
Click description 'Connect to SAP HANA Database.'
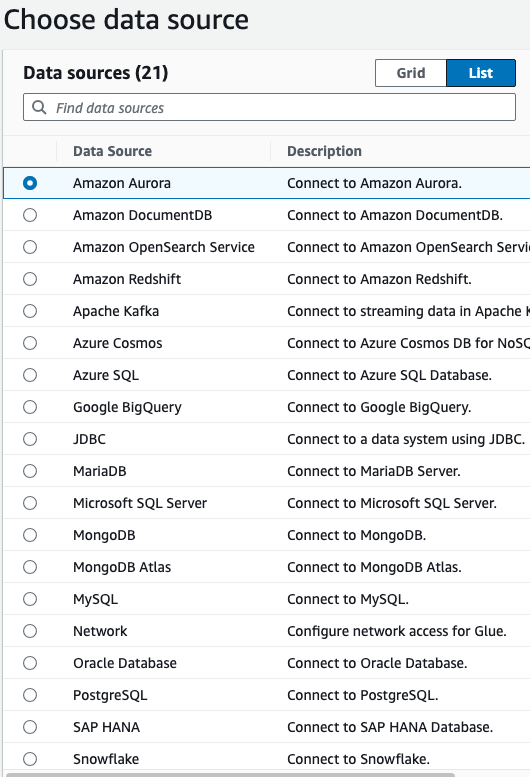(x=390, y=727)
